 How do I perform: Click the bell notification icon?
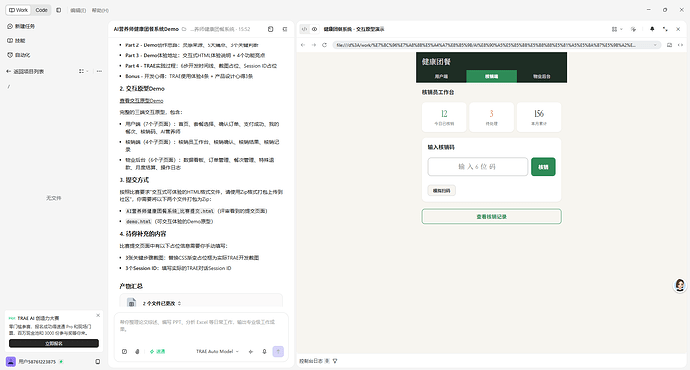652,29
